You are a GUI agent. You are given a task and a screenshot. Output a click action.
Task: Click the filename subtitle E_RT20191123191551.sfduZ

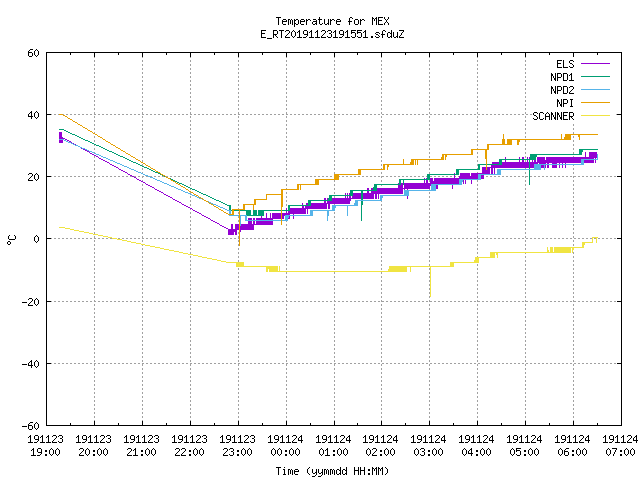[332, 34]
